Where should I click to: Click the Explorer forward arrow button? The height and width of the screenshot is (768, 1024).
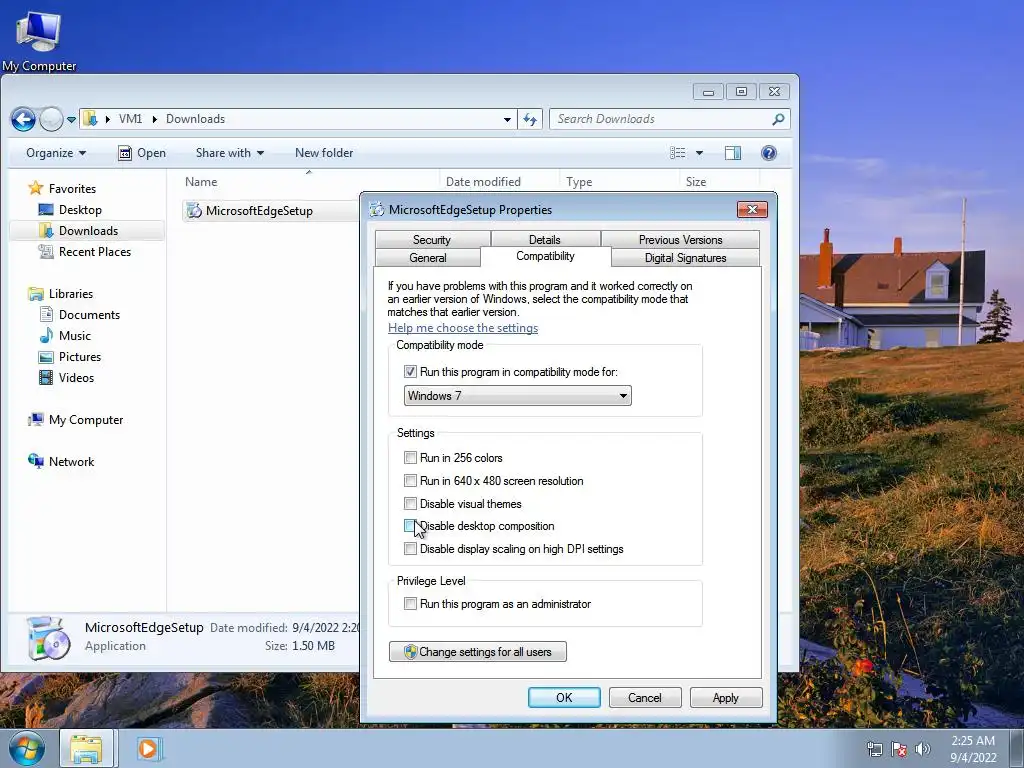click(51, 120)
